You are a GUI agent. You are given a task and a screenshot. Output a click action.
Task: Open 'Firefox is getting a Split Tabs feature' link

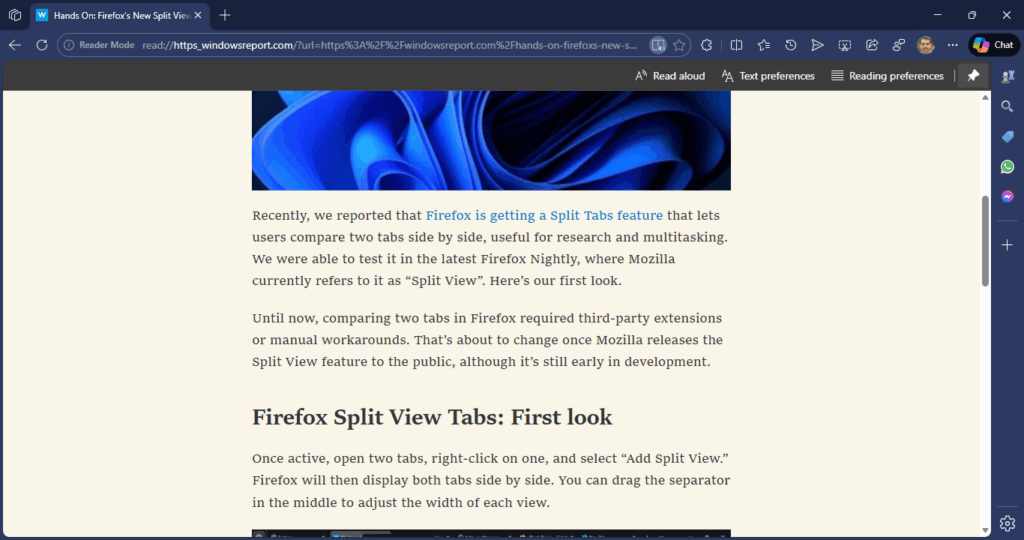point(544,215)
